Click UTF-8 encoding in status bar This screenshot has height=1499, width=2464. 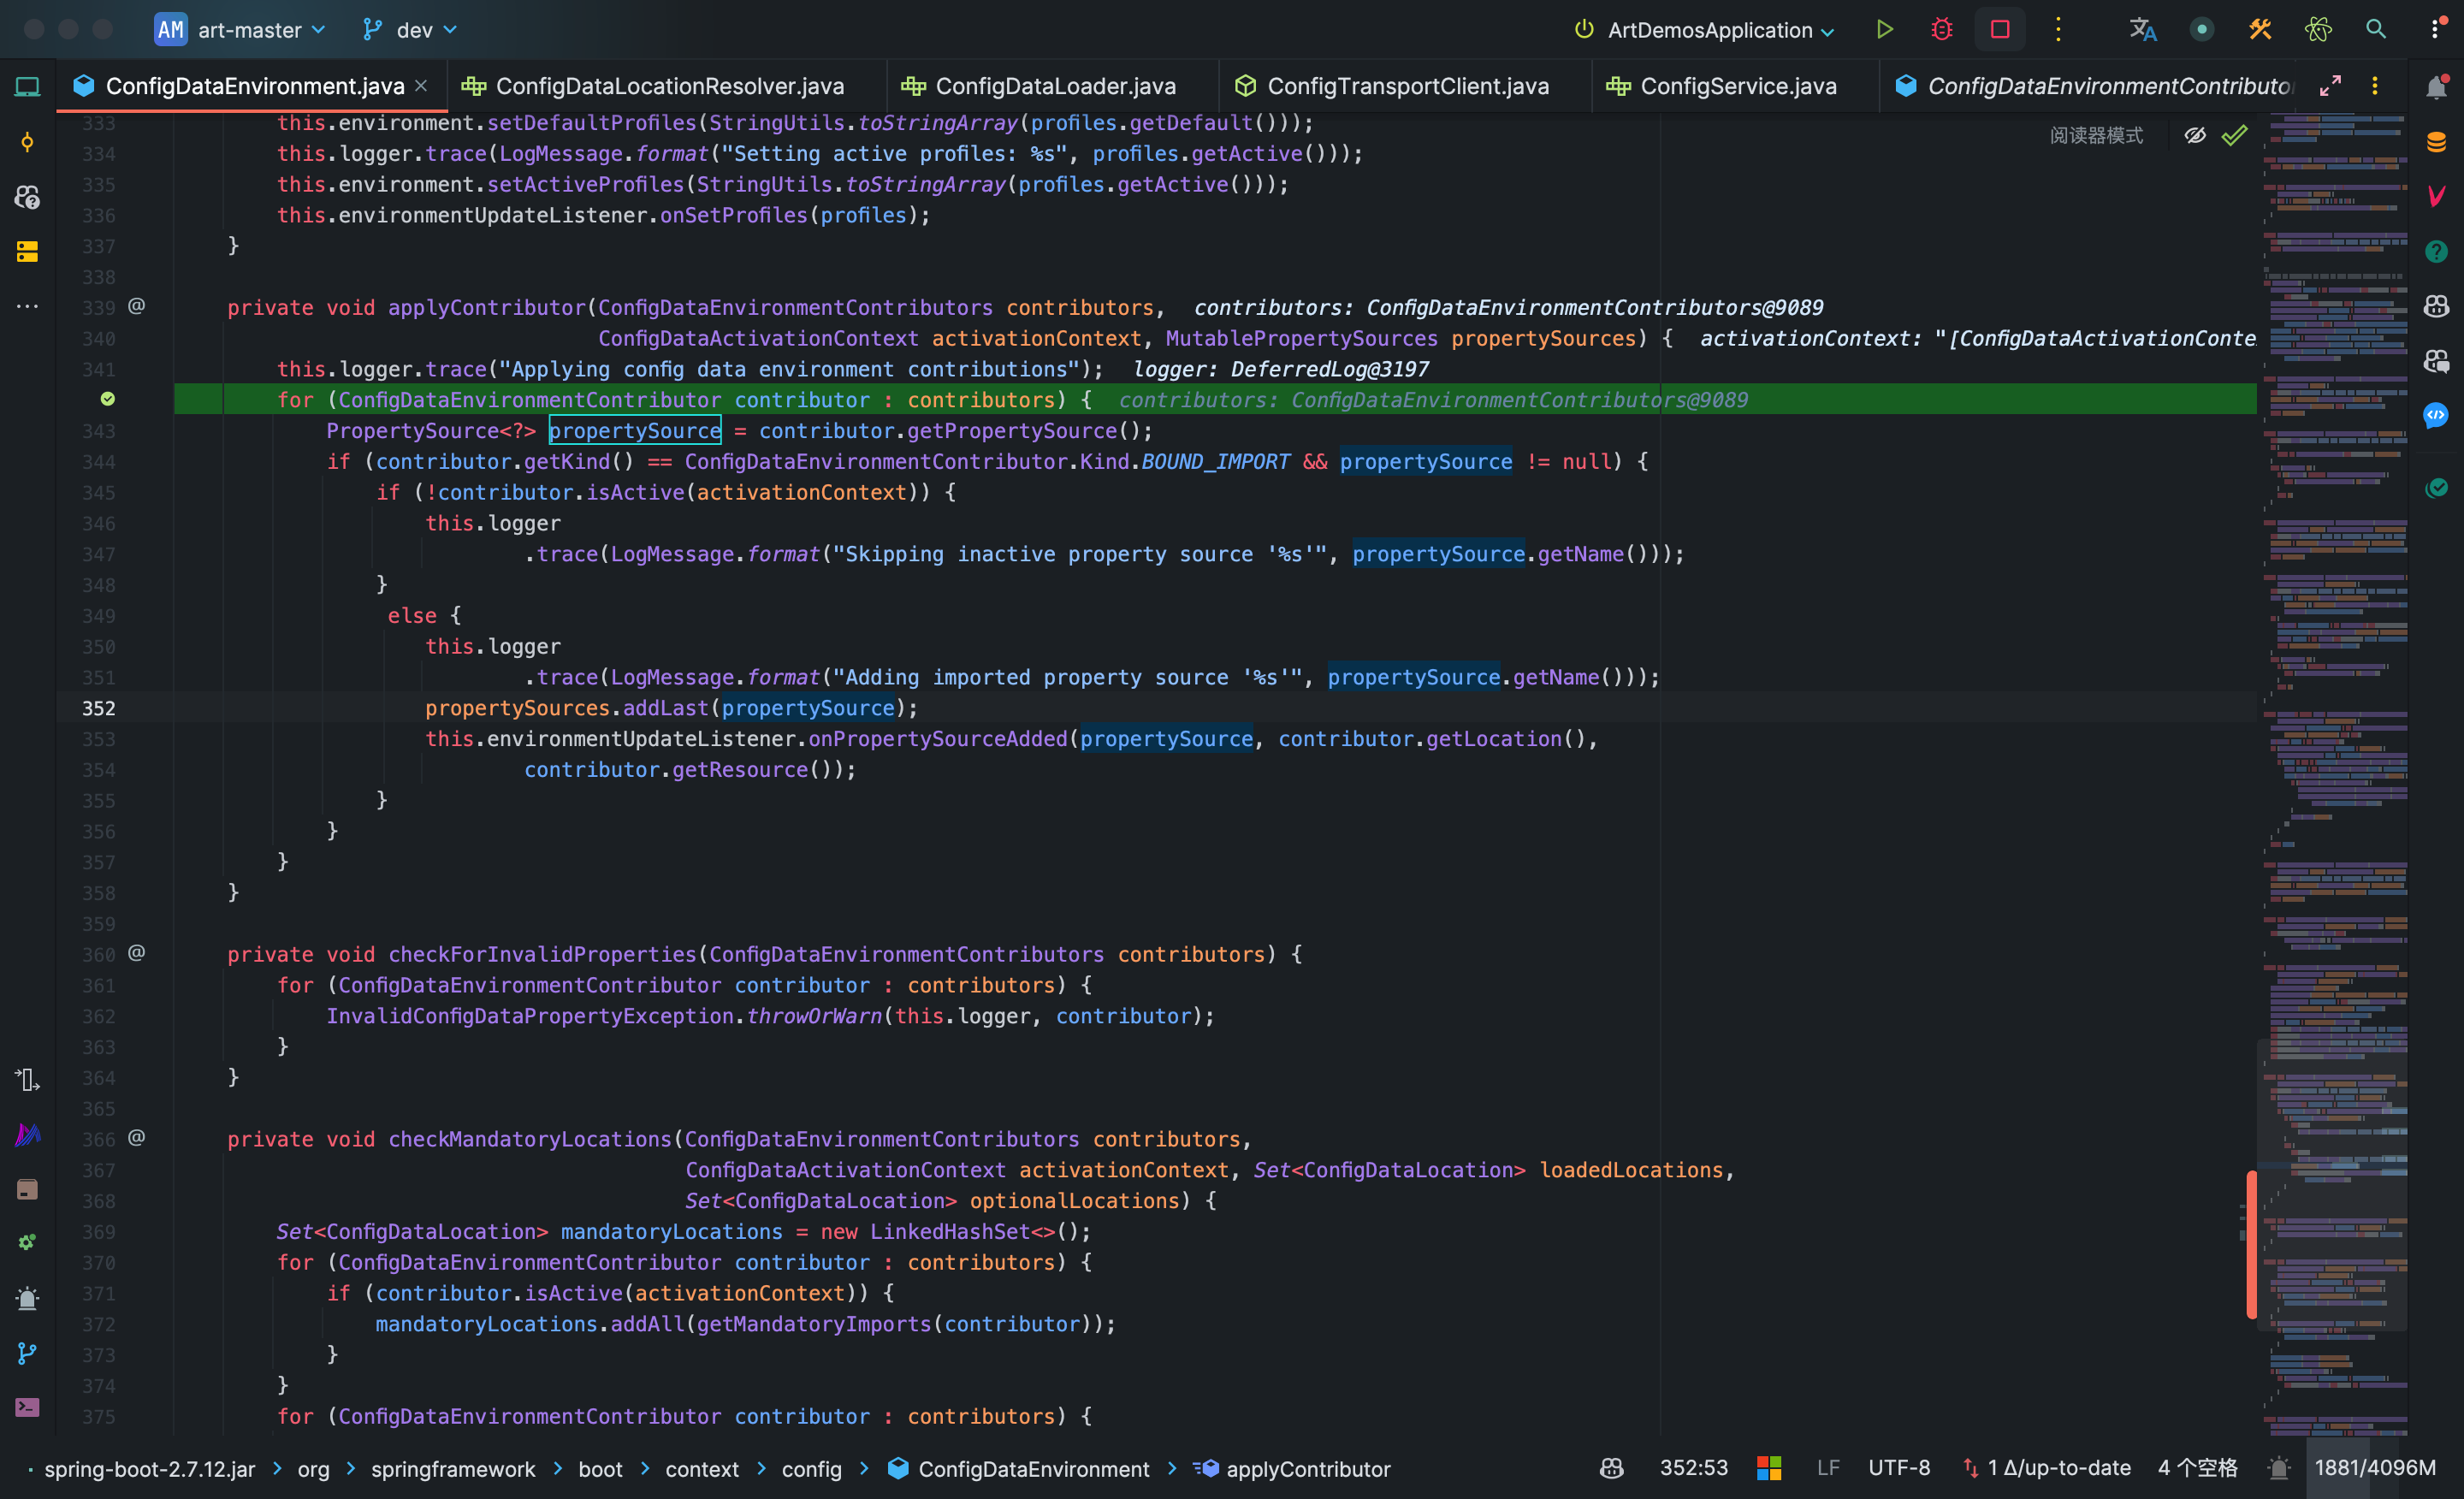click(x=1898, y=1467)
